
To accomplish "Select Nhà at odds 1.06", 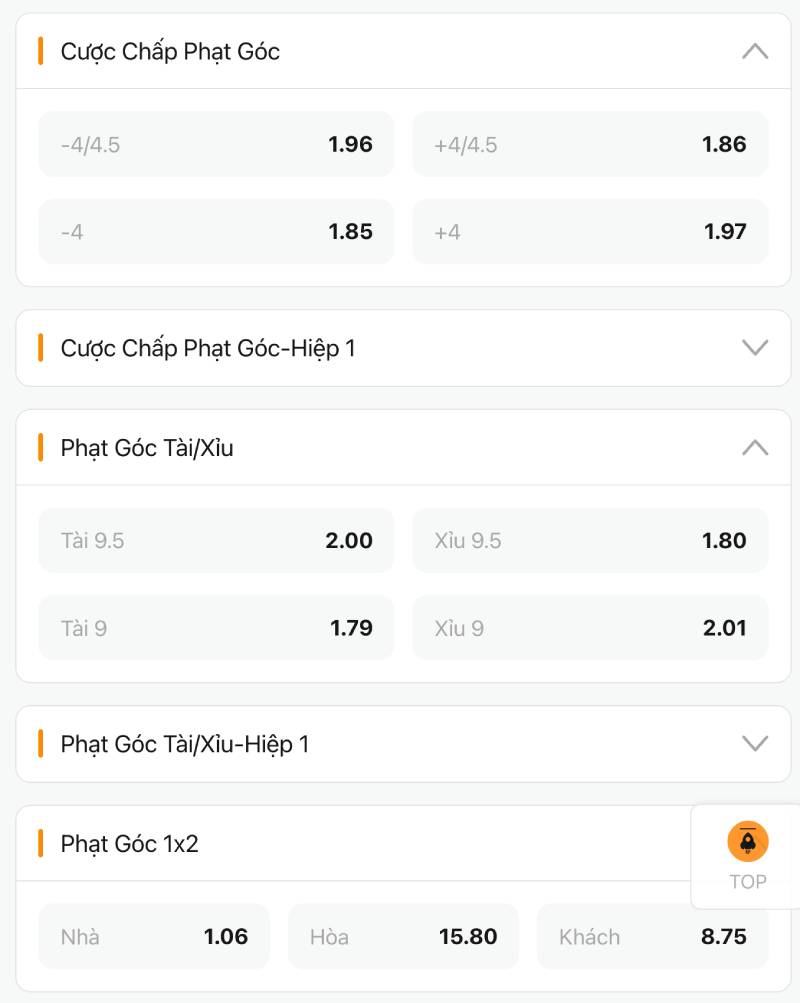I will pyautogui.click(x=154, y=937).
